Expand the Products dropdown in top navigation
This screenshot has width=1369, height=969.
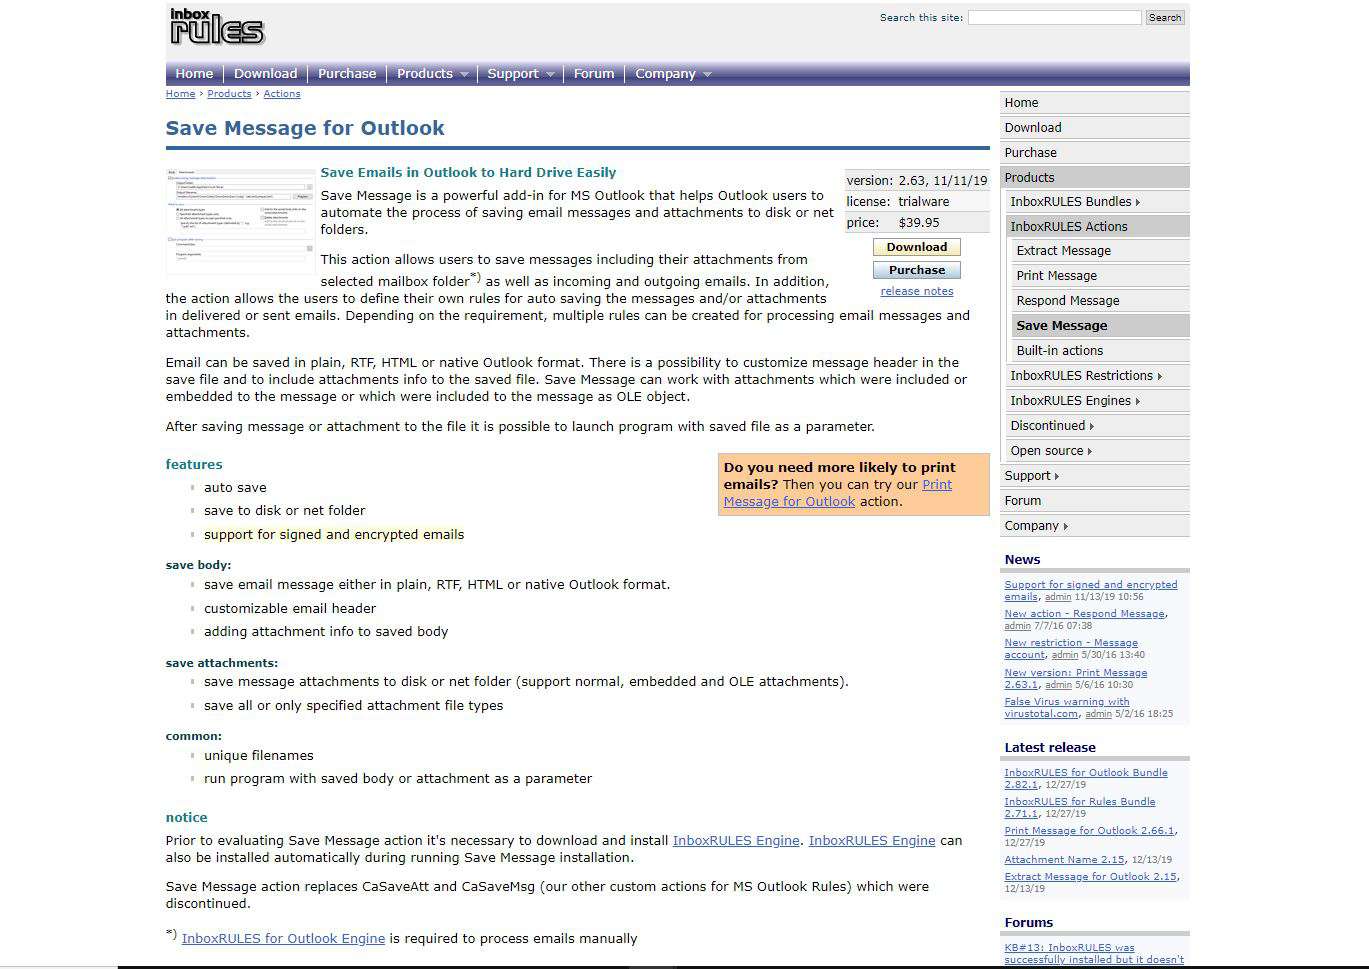click(x=432, y=74)
